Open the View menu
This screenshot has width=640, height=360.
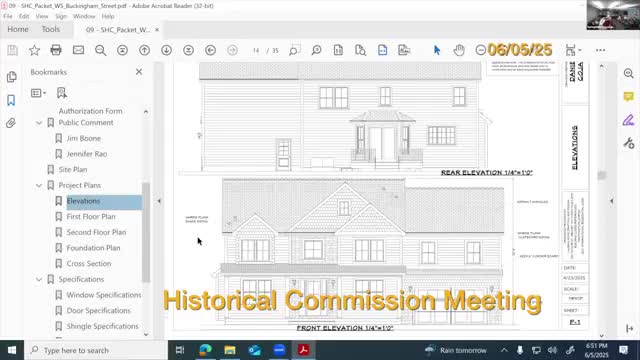click(42, 16)
